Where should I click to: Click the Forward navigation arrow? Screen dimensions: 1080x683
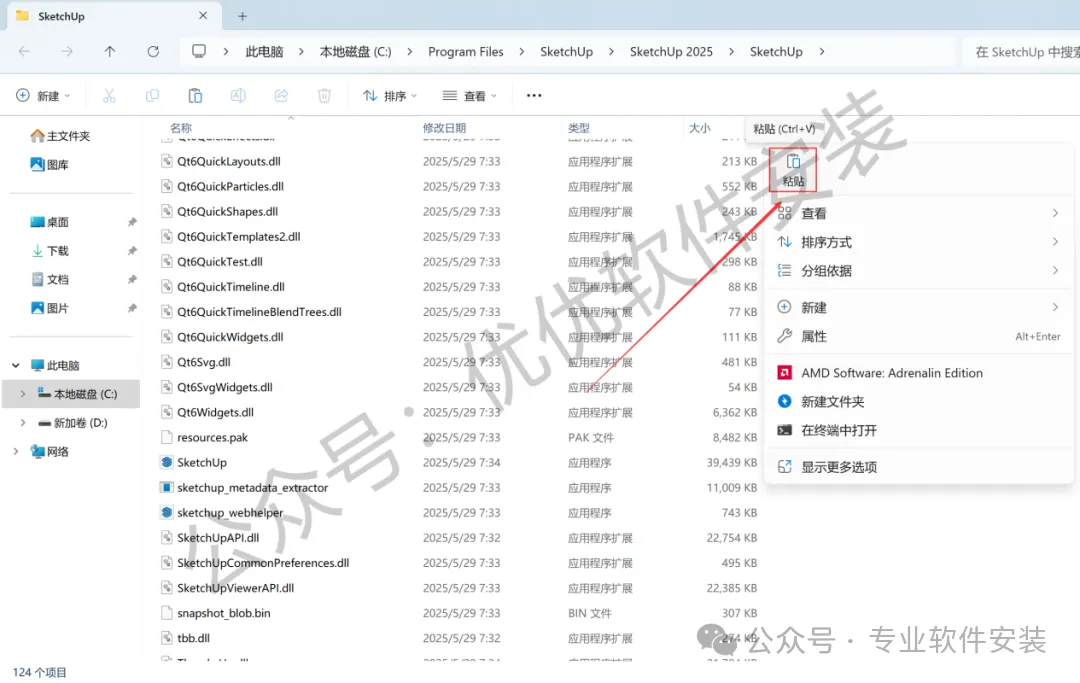[67, 52]
